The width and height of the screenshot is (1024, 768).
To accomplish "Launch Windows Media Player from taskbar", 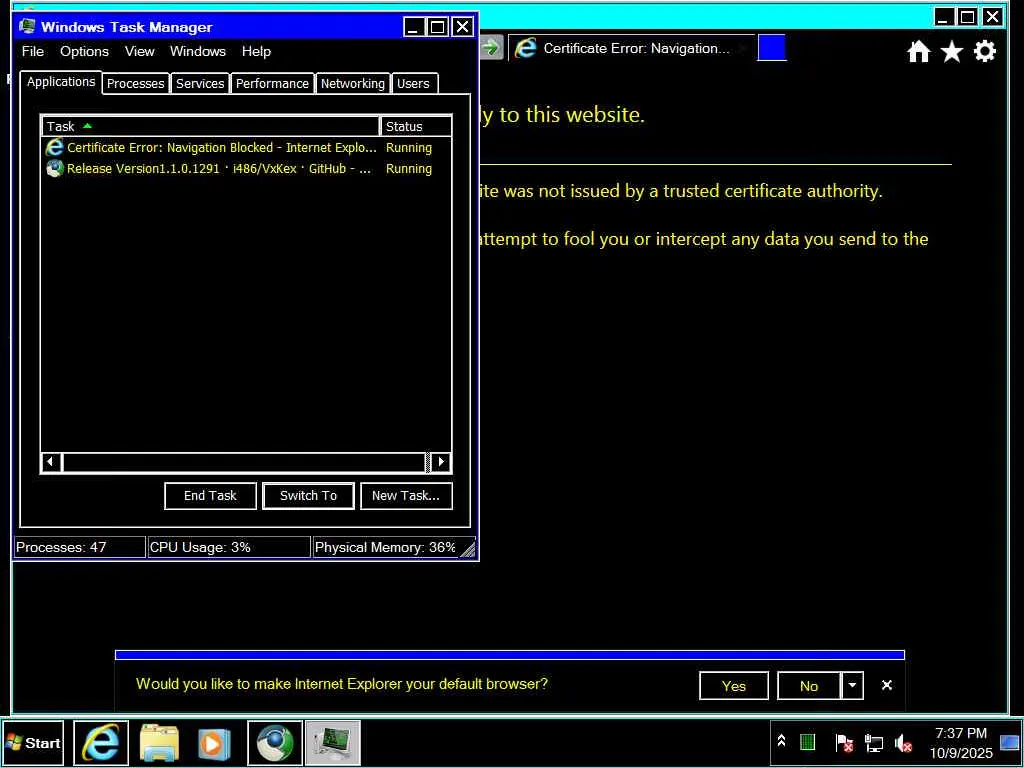I will pyautogui.click(x=214, y=743).
